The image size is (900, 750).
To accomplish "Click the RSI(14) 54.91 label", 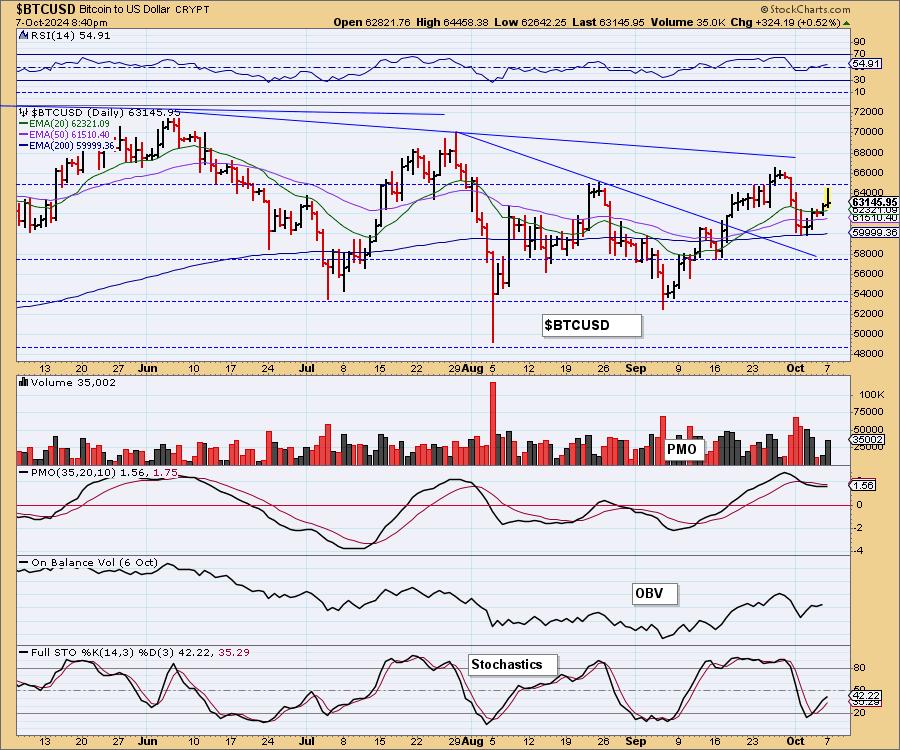I will click(70, 35).
